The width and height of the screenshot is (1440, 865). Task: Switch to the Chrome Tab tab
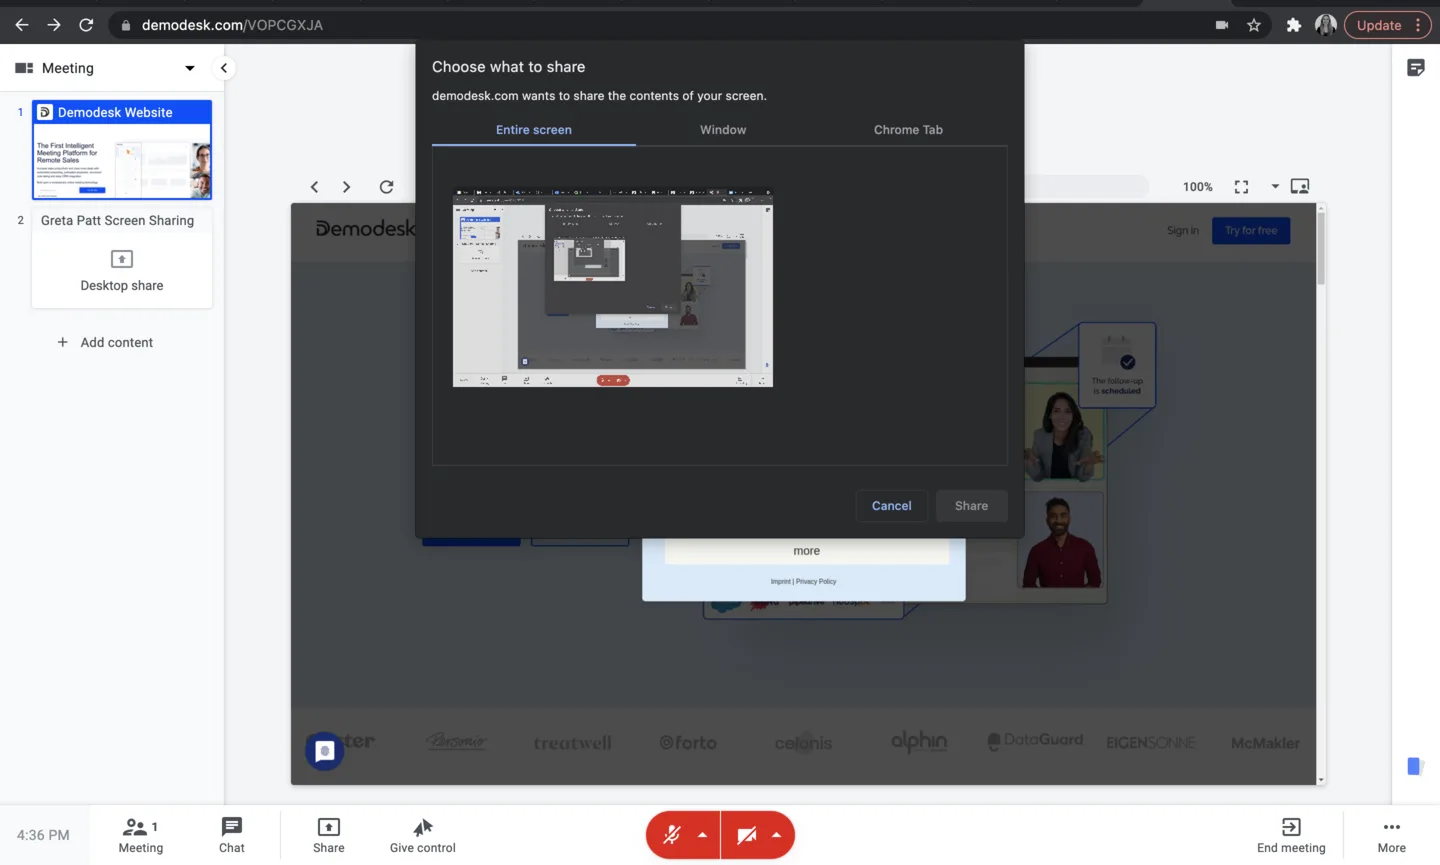click(908, 130)
